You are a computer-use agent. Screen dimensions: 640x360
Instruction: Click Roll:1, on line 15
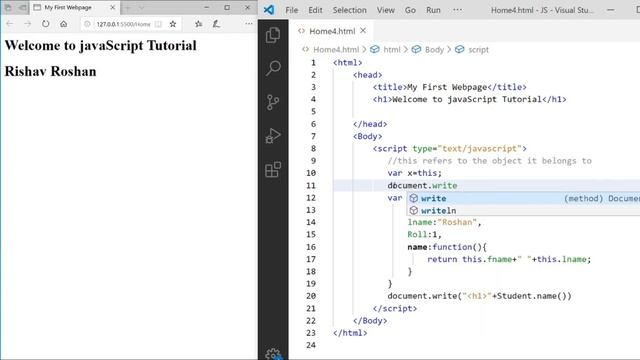(x=424, y=235)
